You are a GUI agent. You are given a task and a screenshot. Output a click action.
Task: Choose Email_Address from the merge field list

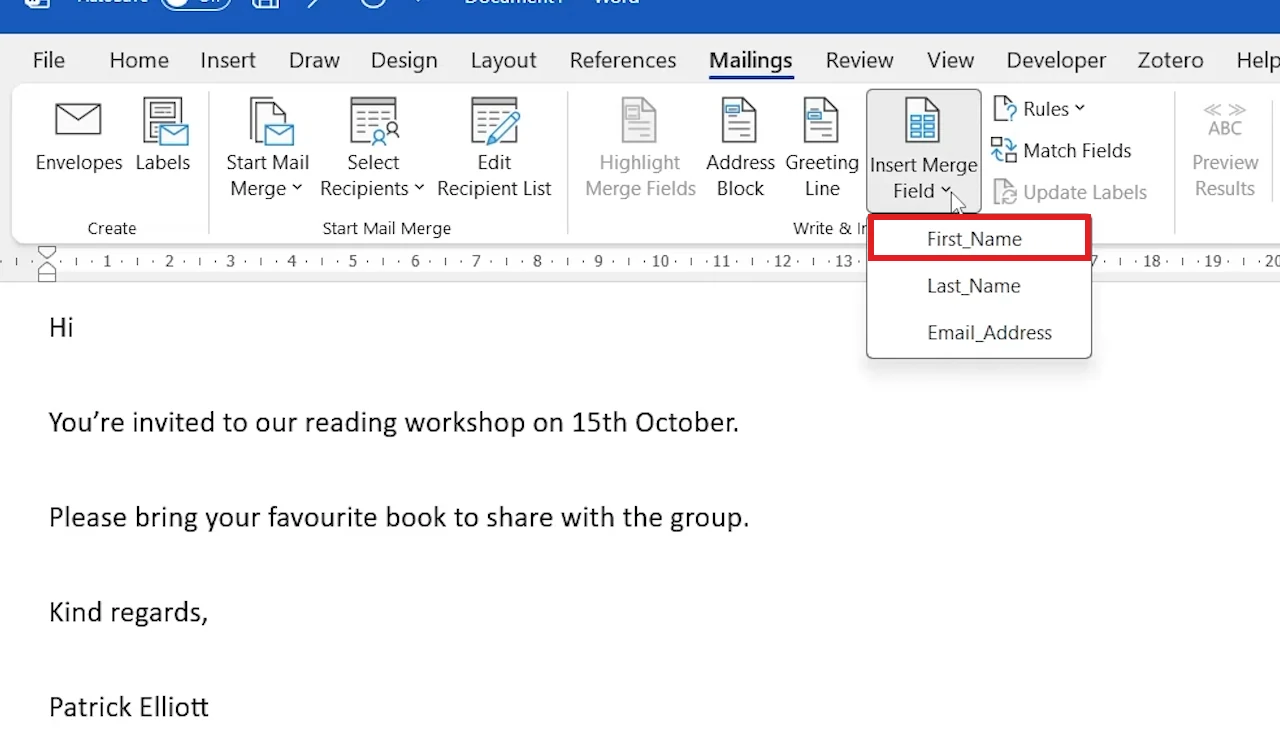(979, 333)
